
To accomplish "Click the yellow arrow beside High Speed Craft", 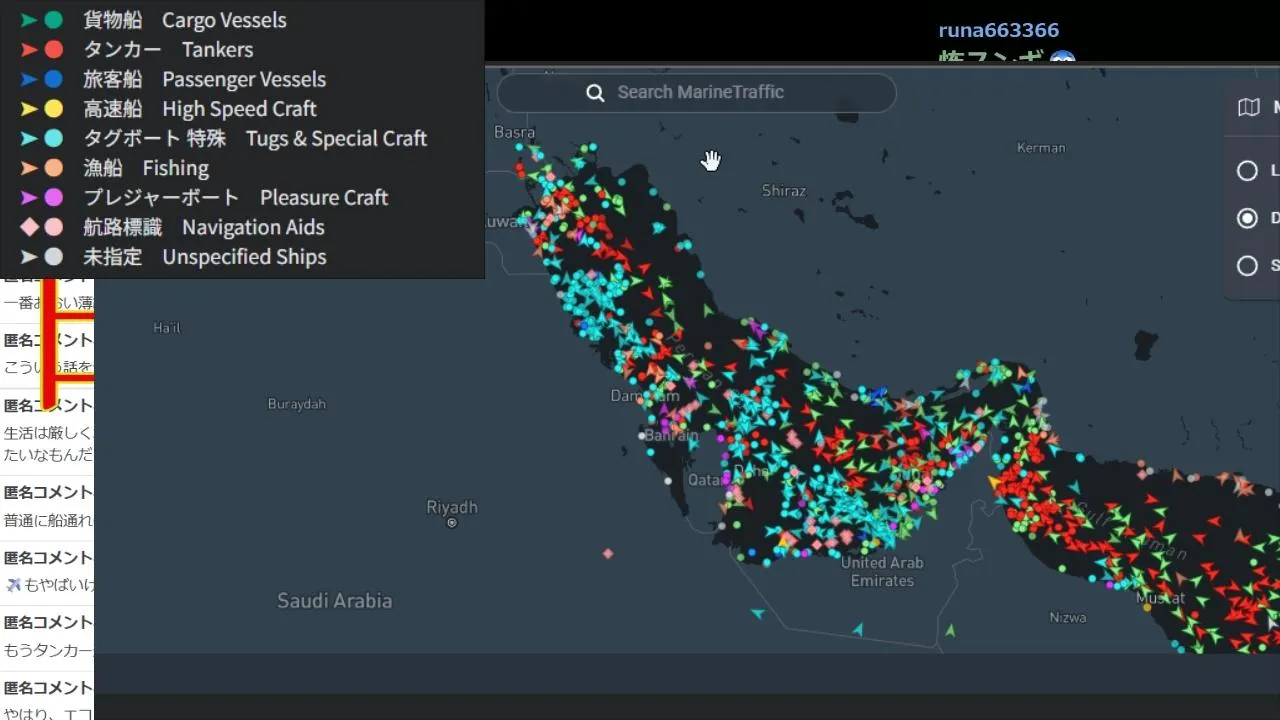I will tap(29, 109).
